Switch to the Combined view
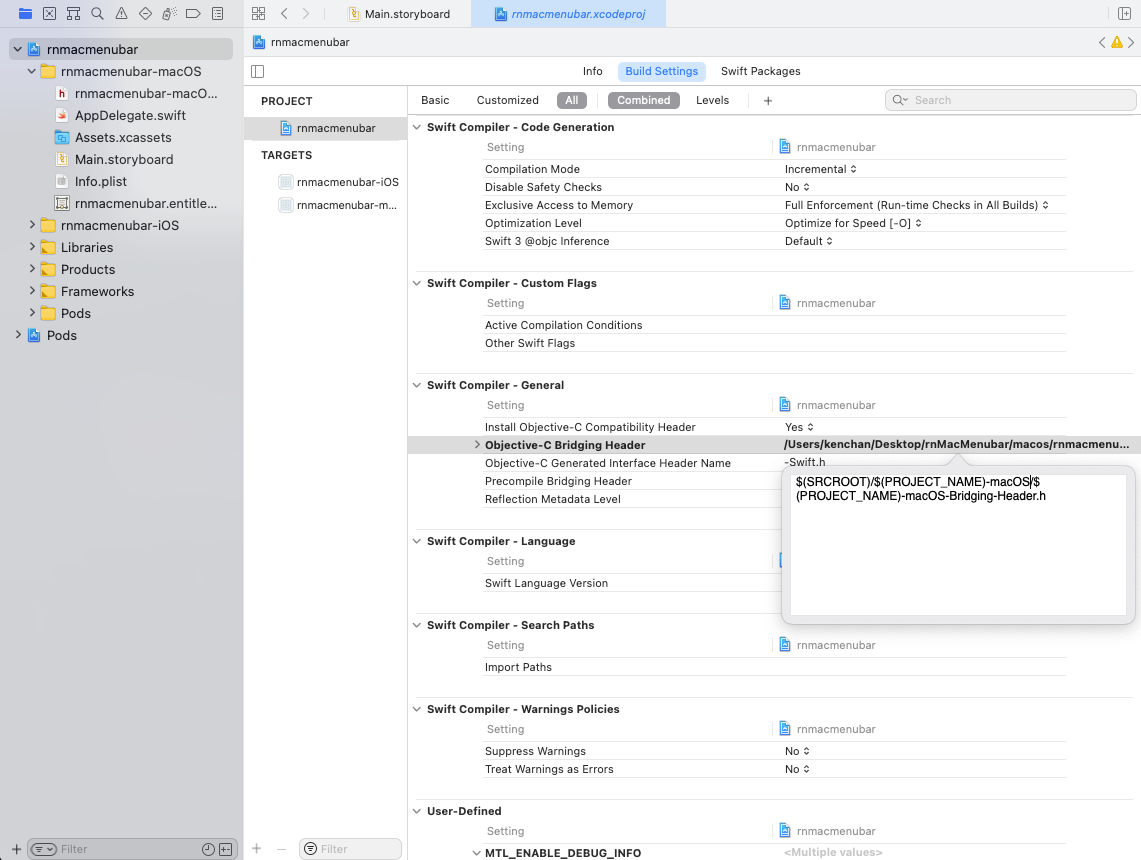The height and width of the screenshot is (860, 1141). point(644,100)
